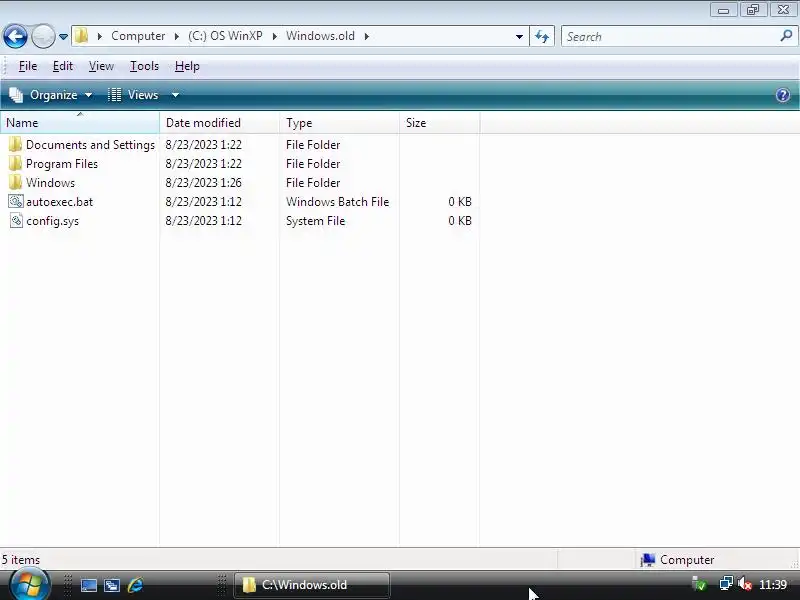
Task: Click the C:\Windows.old taskbar button
Action: point(311,585)
